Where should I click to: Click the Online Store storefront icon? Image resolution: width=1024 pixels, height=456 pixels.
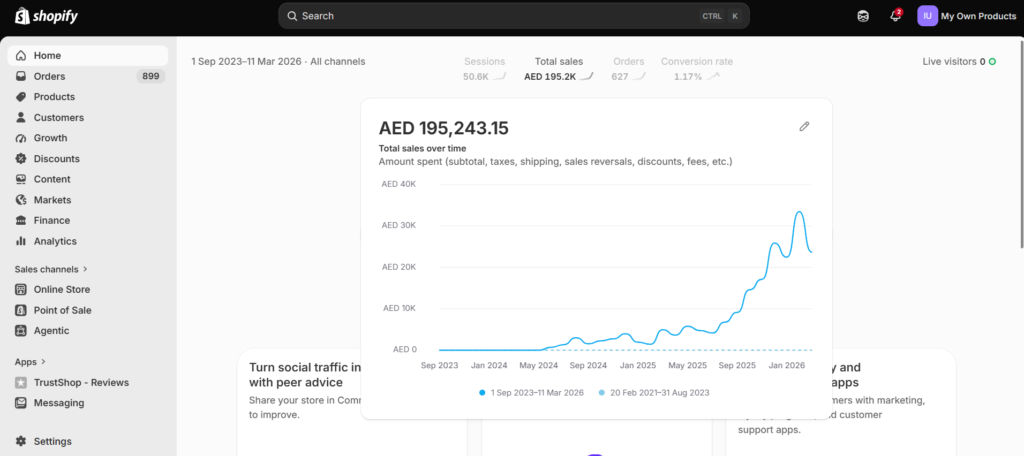21,289
